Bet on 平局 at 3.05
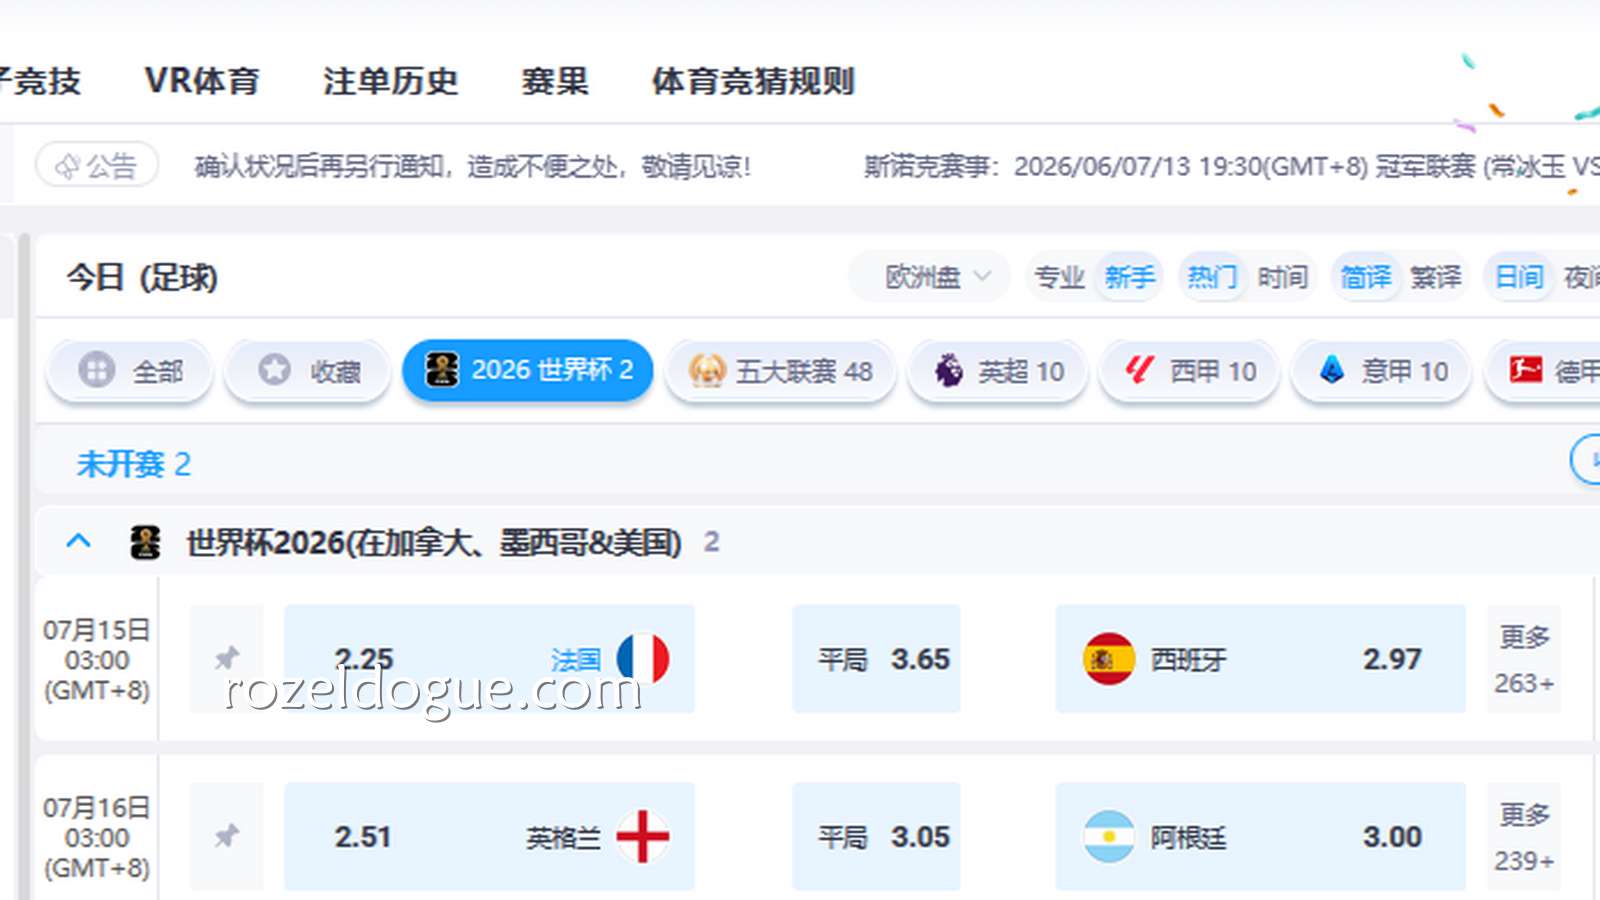The image size is (1600, 900). tap(877, 836)
